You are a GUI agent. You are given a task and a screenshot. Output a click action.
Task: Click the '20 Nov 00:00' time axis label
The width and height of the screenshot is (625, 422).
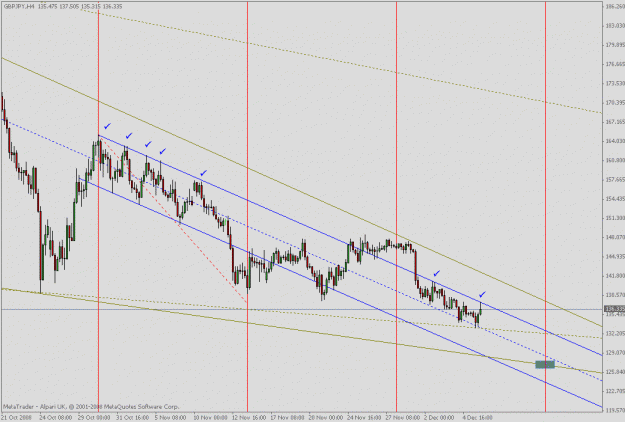click(x=326, y=418)
